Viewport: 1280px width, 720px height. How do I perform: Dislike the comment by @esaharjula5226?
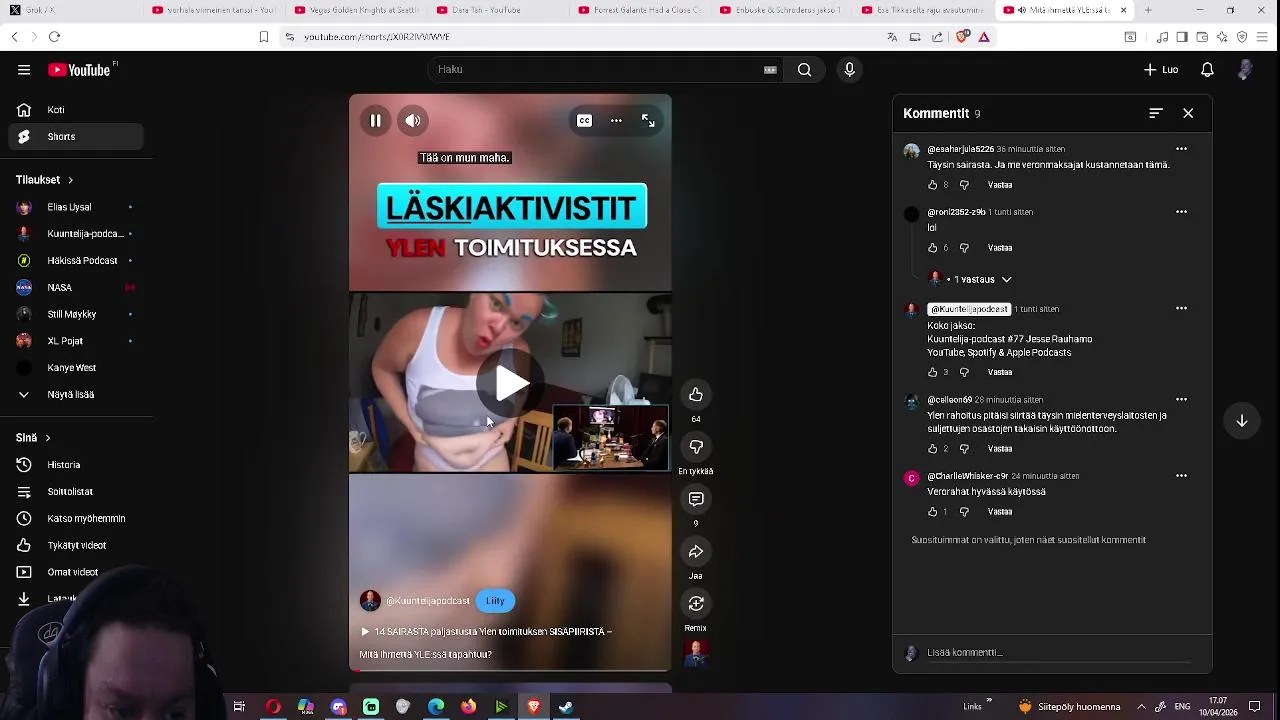tap(964, 185)
